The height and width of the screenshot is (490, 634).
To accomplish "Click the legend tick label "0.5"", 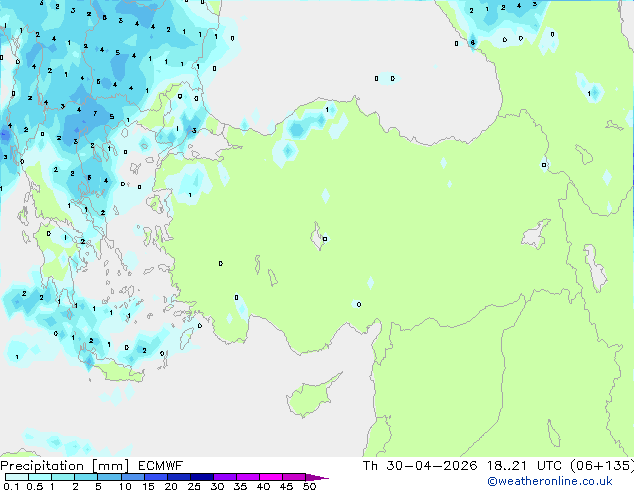I will 35,486.
